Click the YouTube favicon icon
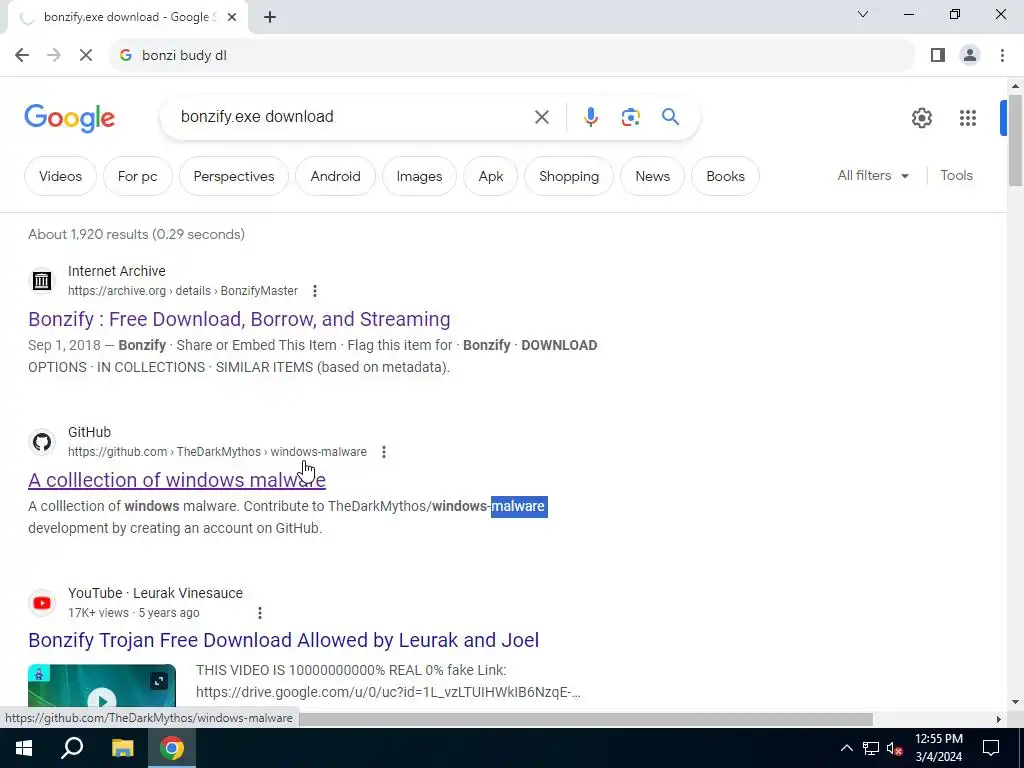Viewport: 1024px width, 768px height. pyautogui.click(x=42, y=603)
